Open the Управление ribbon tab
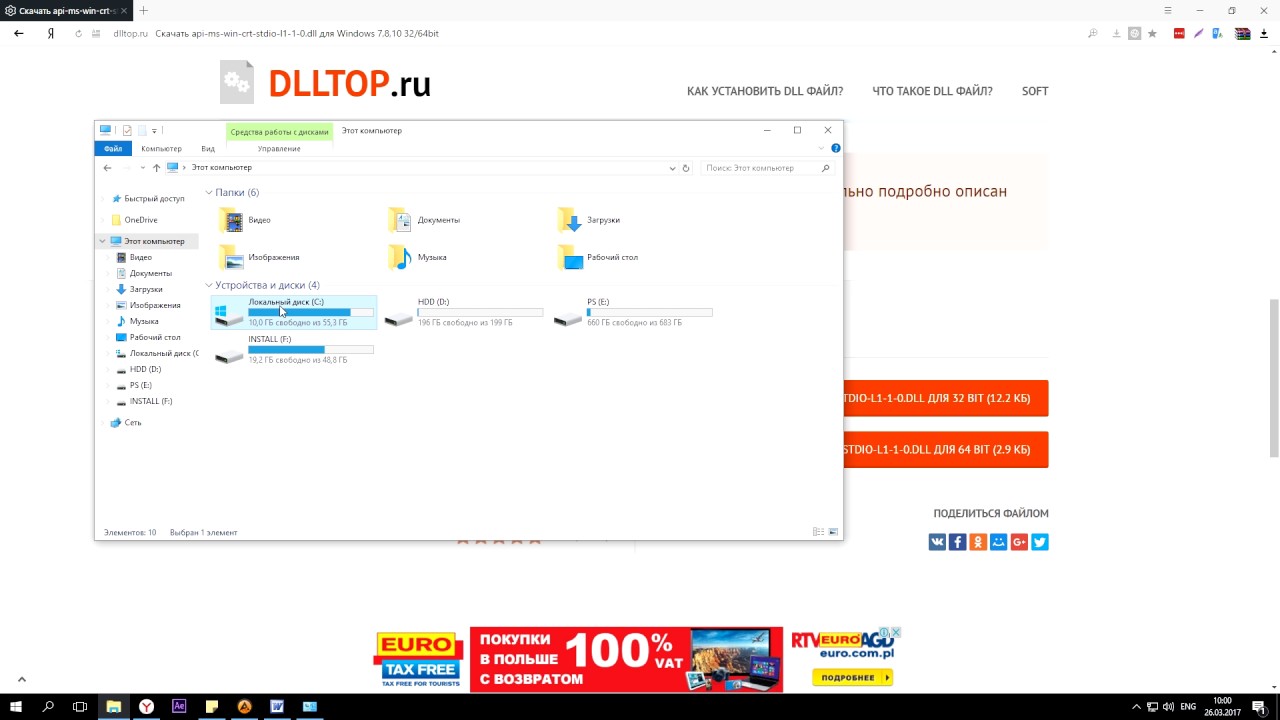 click(279, 148)
